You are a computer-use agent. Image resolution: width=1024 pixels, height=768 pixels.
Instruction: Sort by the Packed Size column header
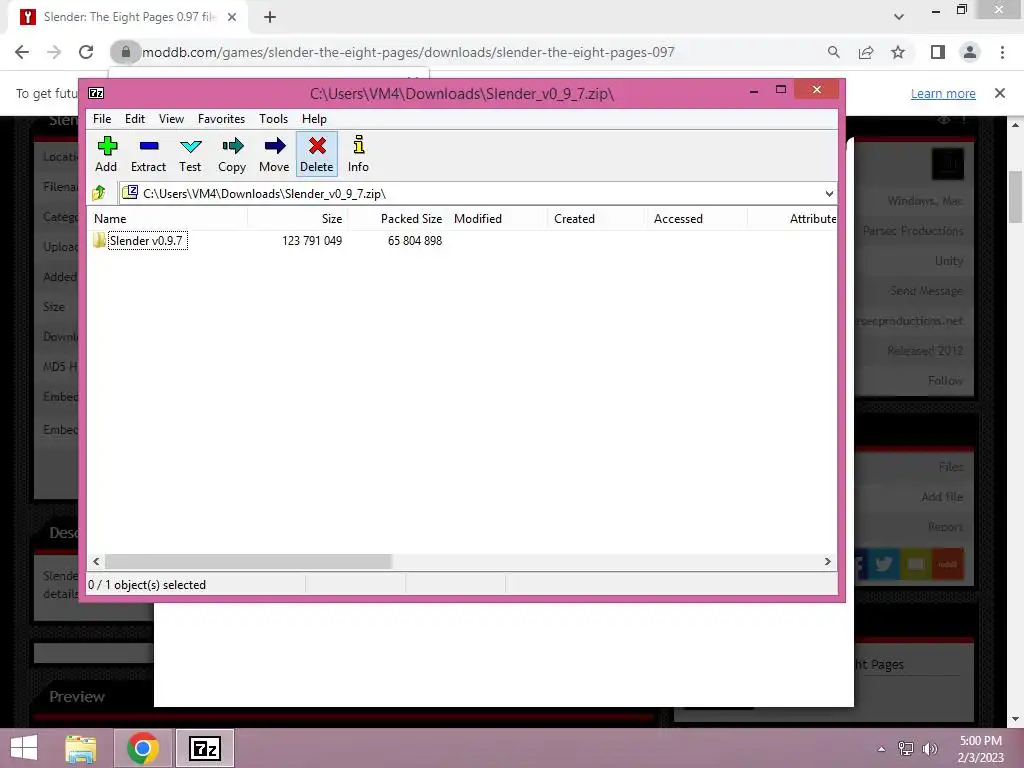pyautogui.click(x=398, y=219)
